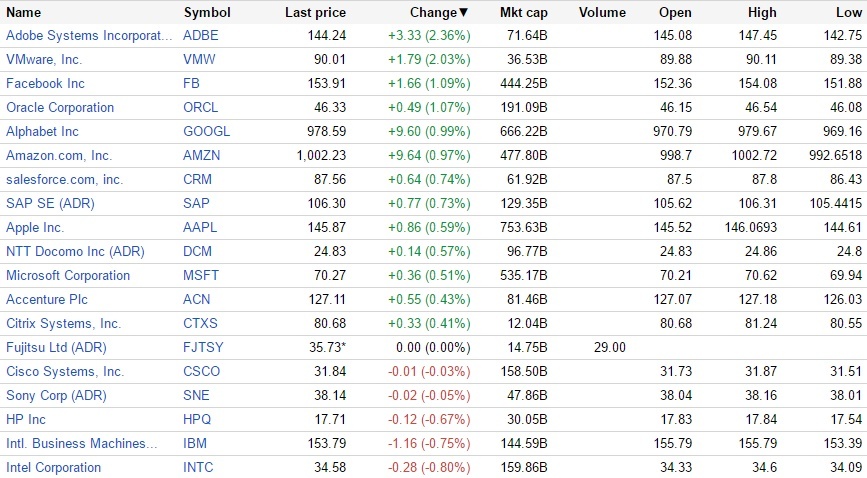Image resolution: width=867 pixels, height=478 pixels.
Task: Click the Cisco Systems, Inc. link
Action: (x=65, y=371)
